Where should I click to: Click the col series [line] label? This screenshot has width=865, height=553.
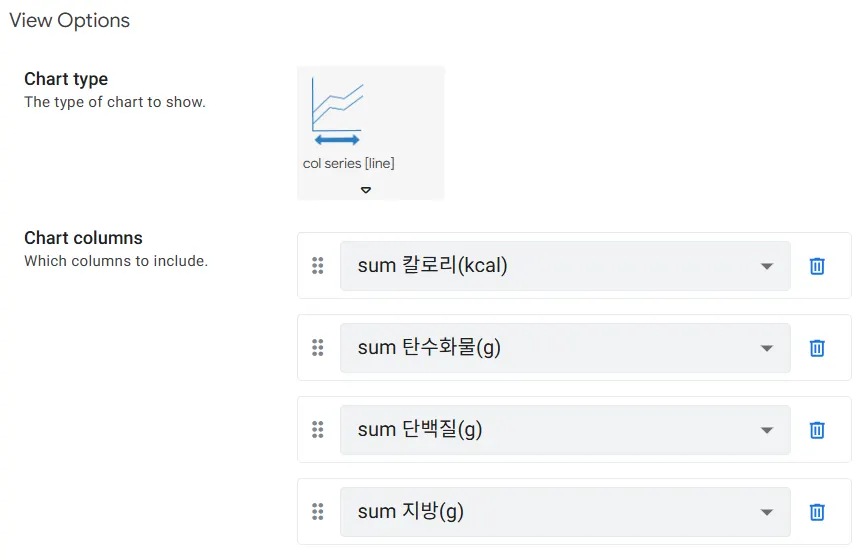coord(349,163)
